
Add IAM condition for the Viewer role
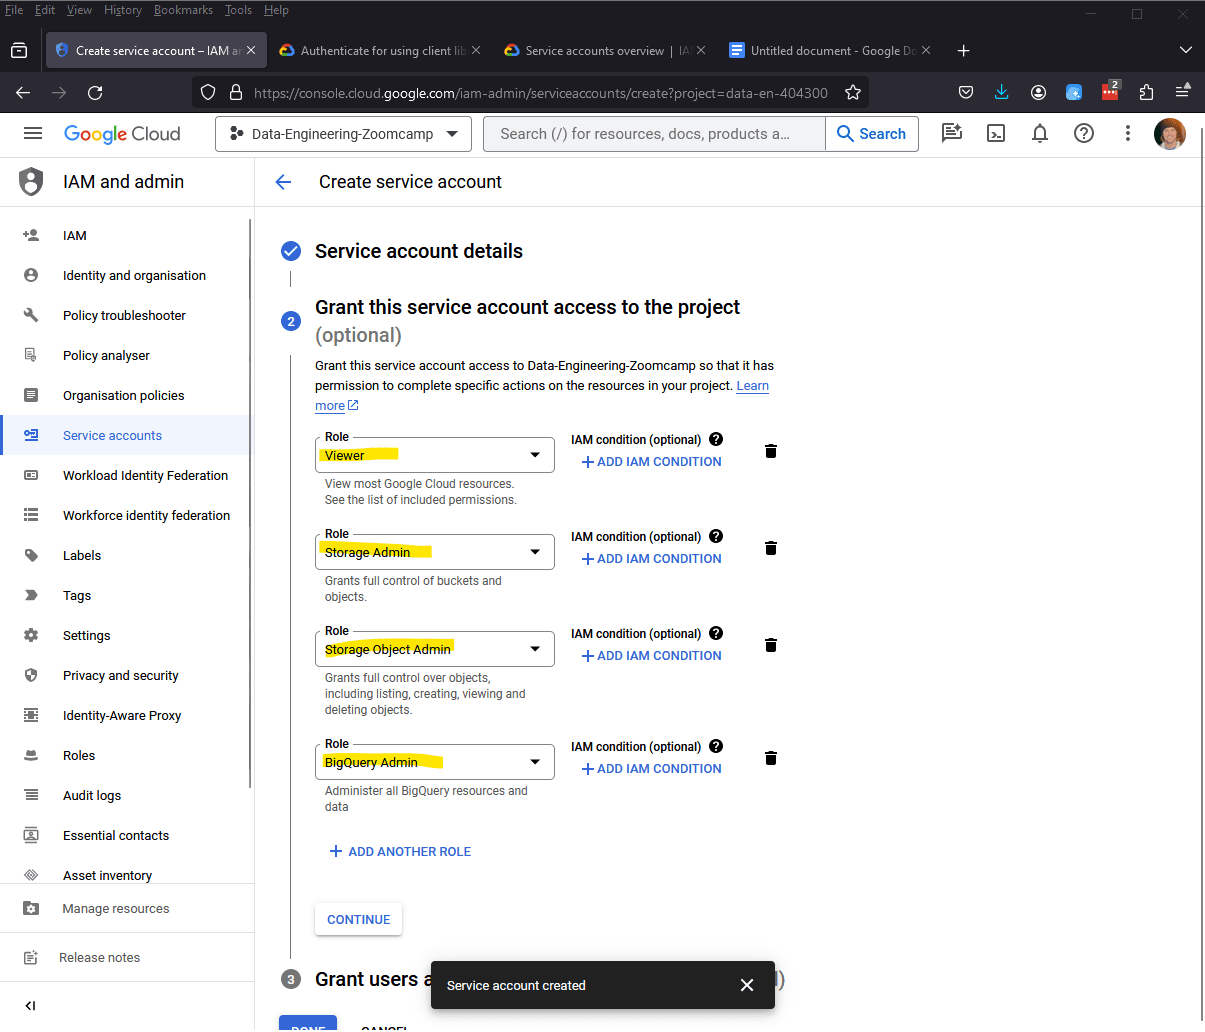pyautogui.click(x=652, y=462)
